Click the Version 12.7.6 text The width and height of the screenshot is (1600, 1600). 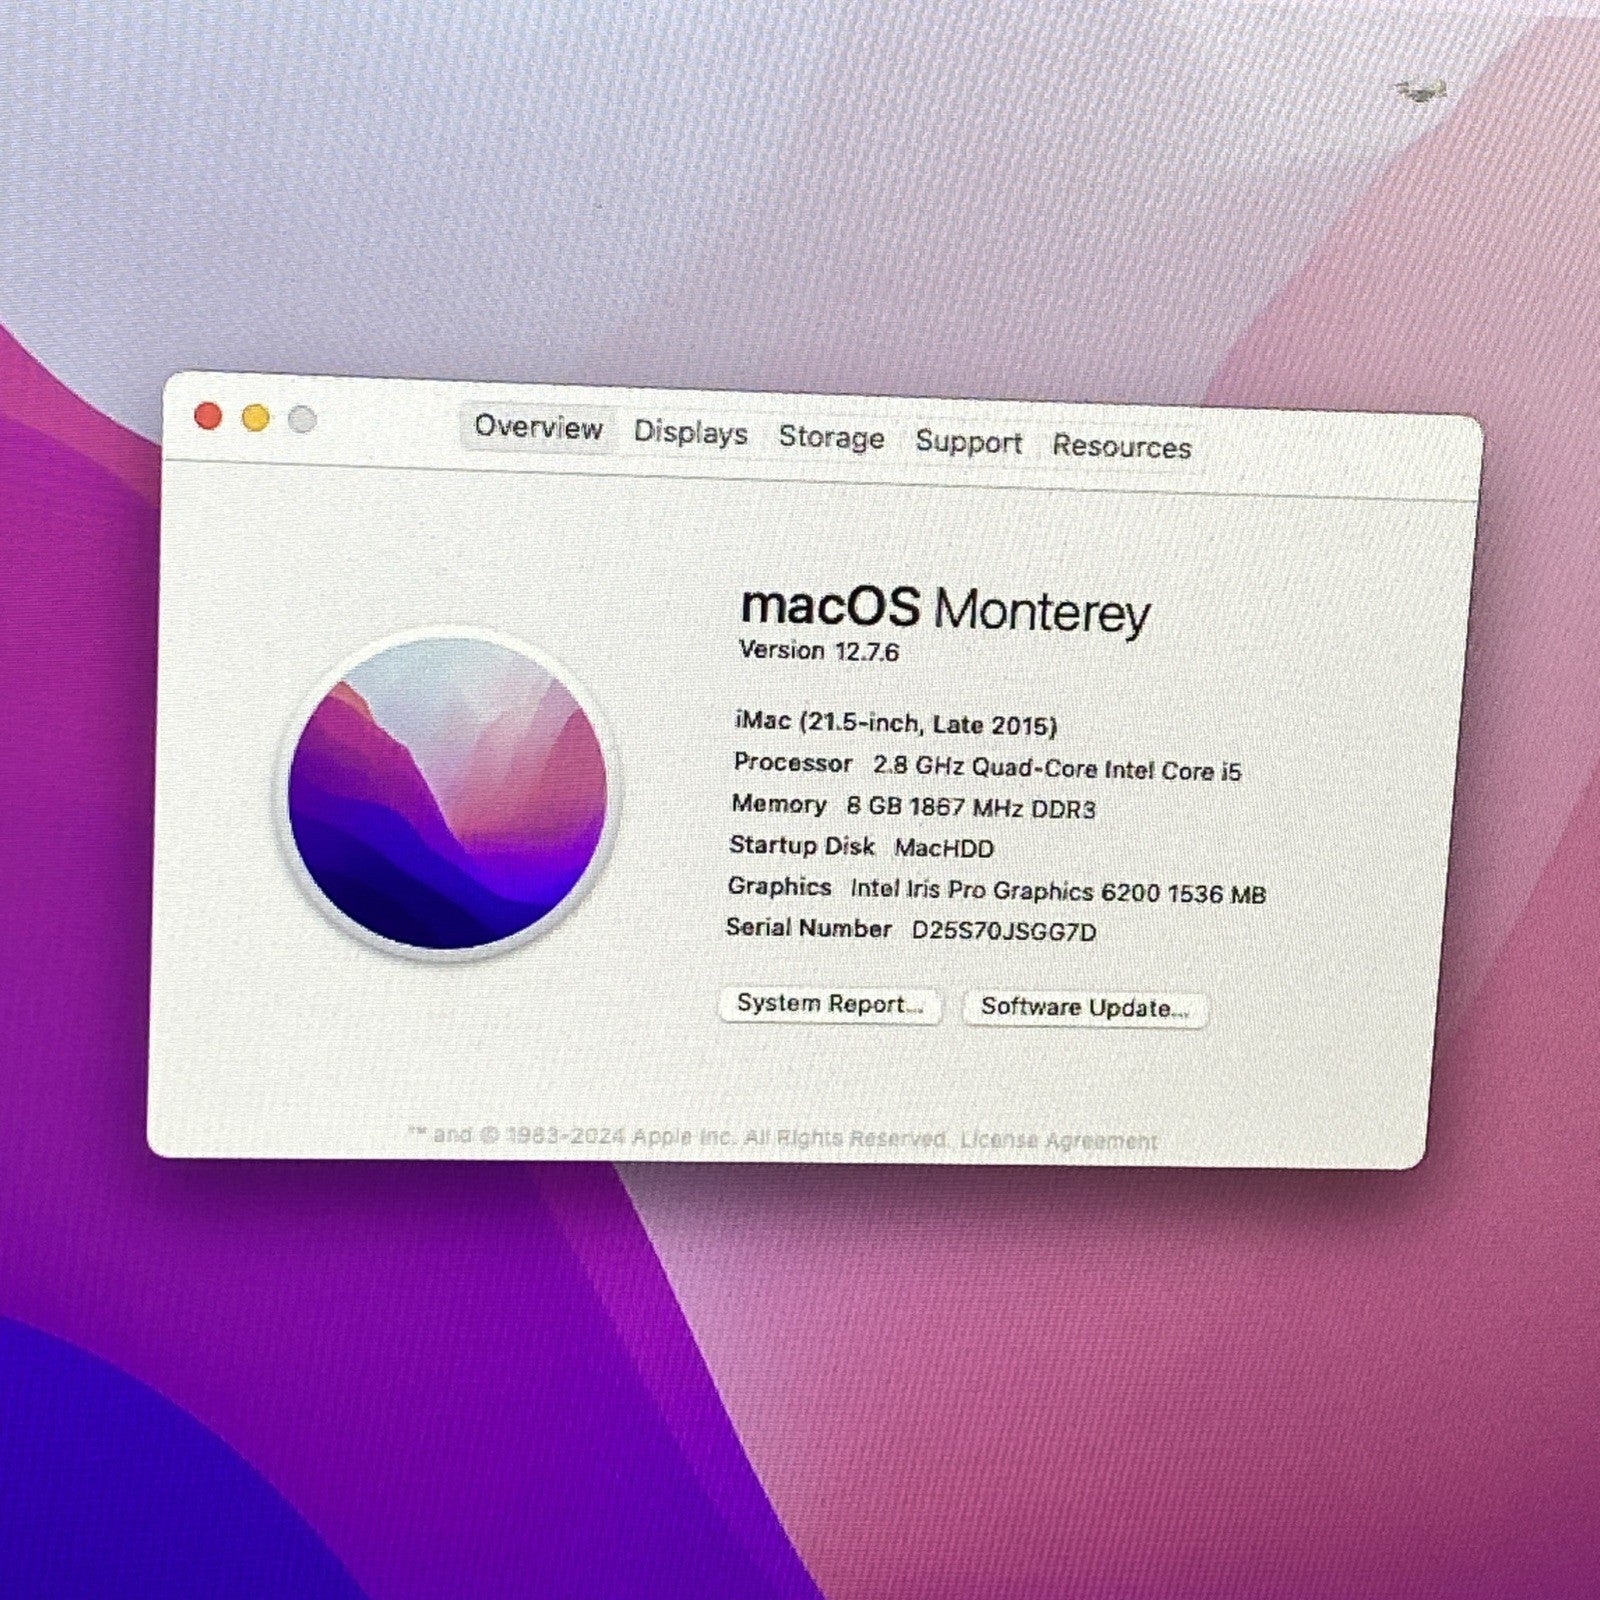tap(818, 651)
